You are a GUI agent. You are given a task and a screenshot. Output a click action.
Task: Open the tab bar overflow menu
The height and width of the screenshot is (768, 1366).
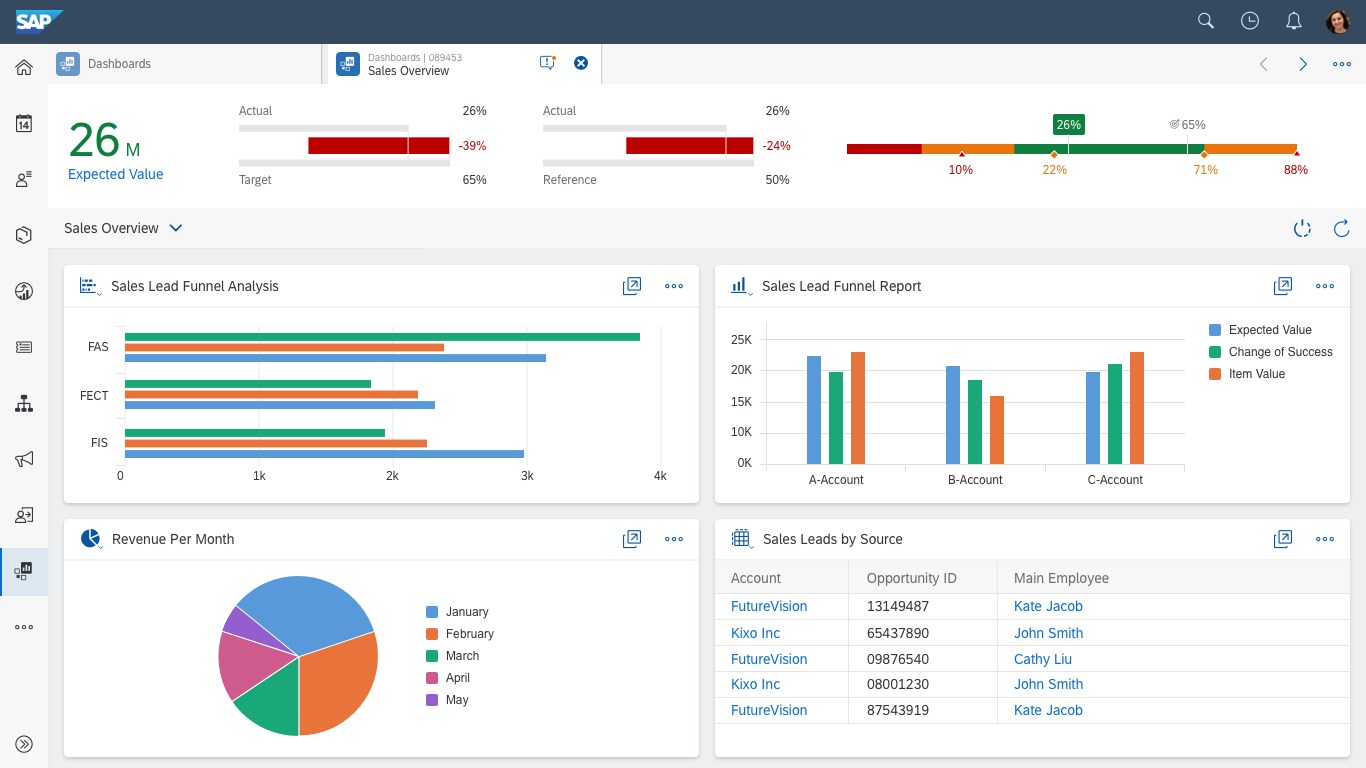coord(1342,64)
